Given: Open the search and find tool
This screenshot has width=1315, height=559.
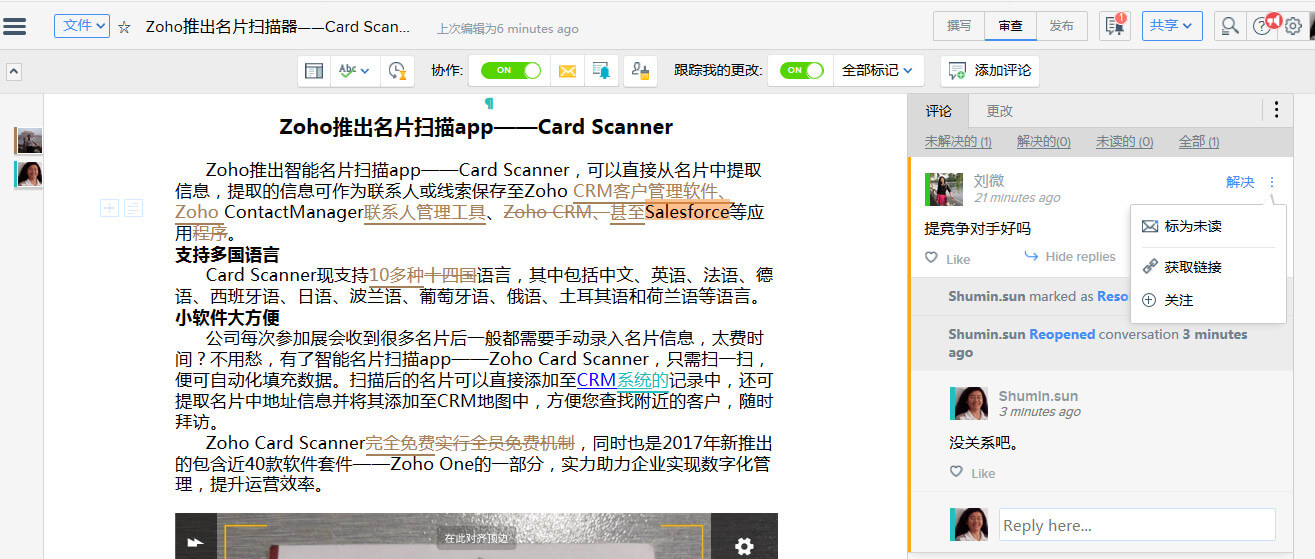Looking at the screenshot, I should [x=1230, y=26].
